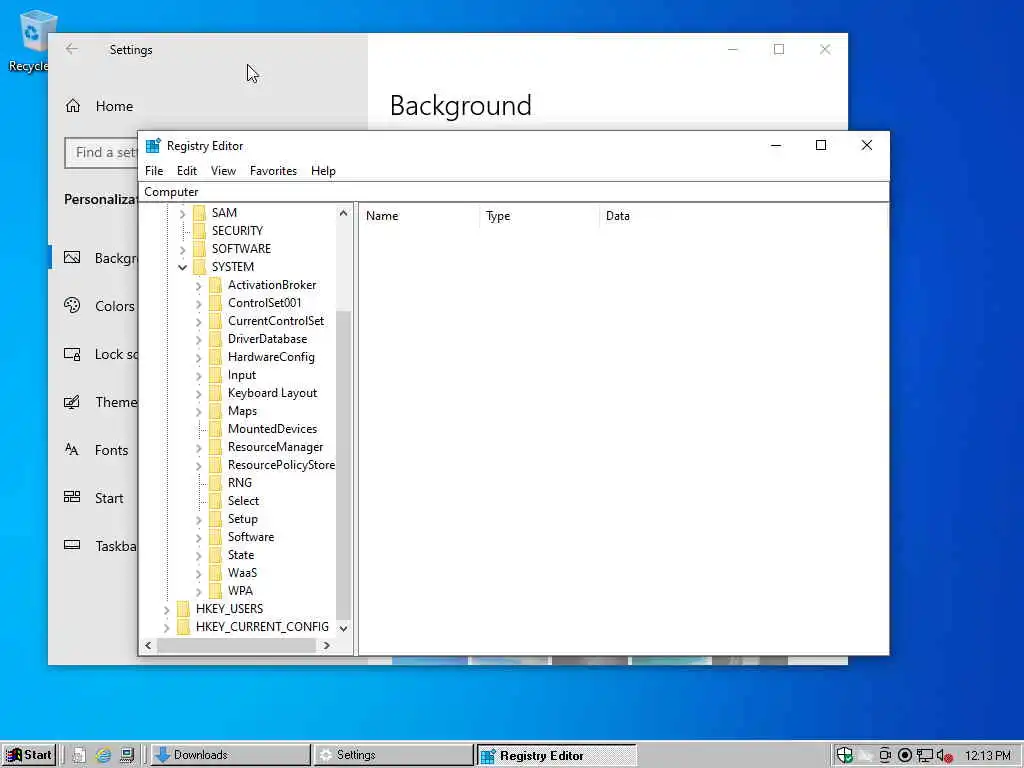Image resolution: width=1024 pixels, height=768 pixels.
Task: Click the tree horizontal scroll-left arrow
Action: [x=148, y=645]
